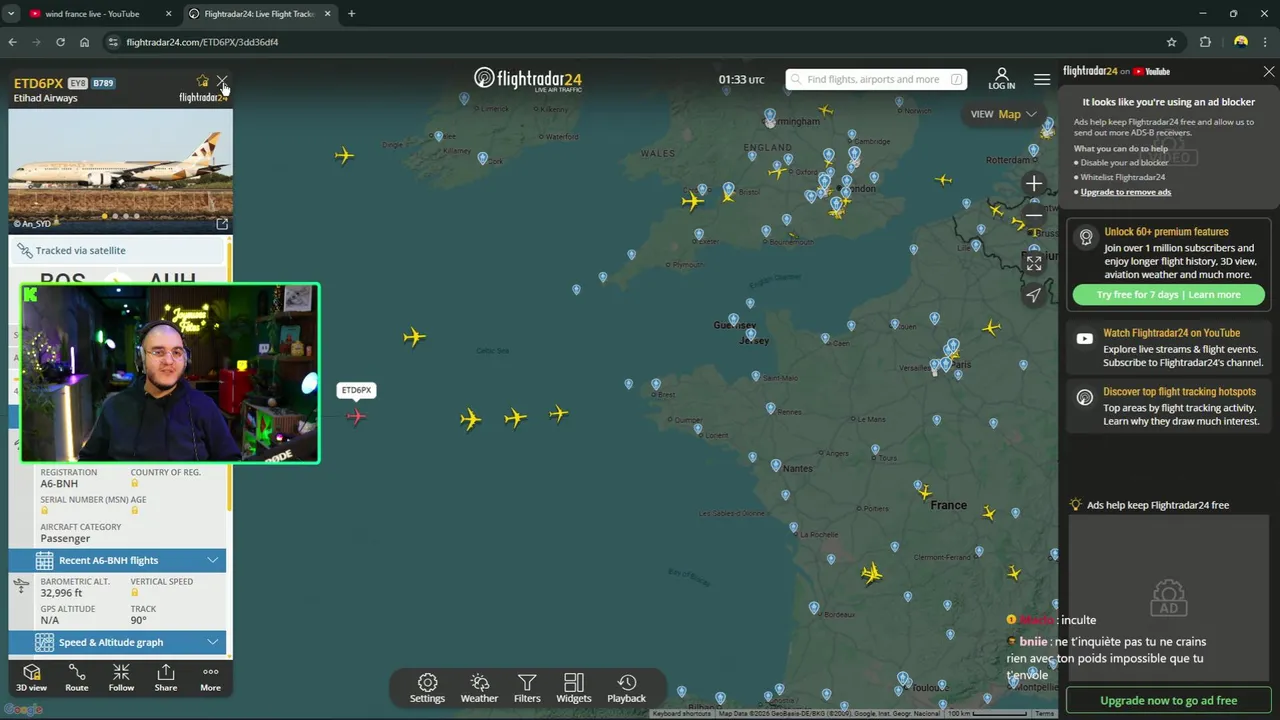Center map on my location
The height and width of the screenshot is (720, 1280).
point(1034,295)
